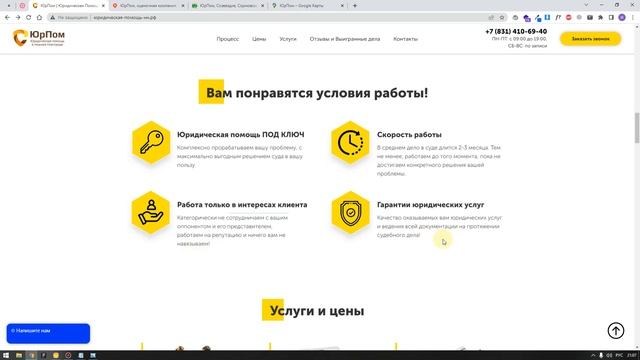
Task: Click the red adblock extension icon
Action: click(569, 18)
